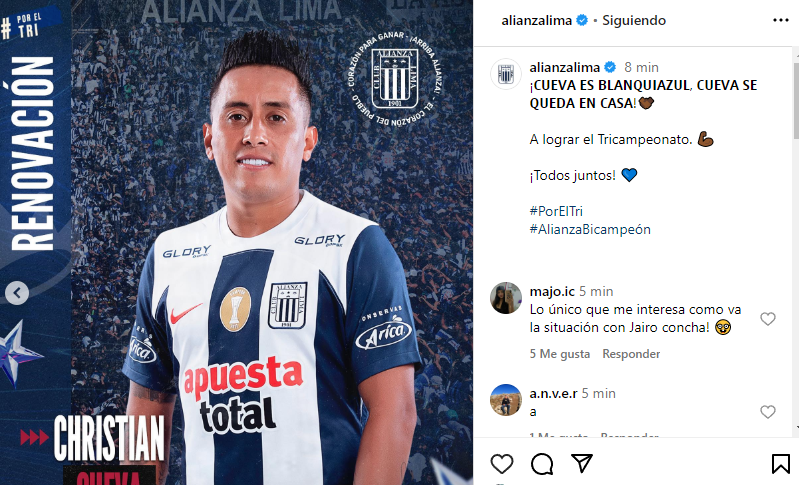Save the post with the bookmark icon

tap(780, 464)
